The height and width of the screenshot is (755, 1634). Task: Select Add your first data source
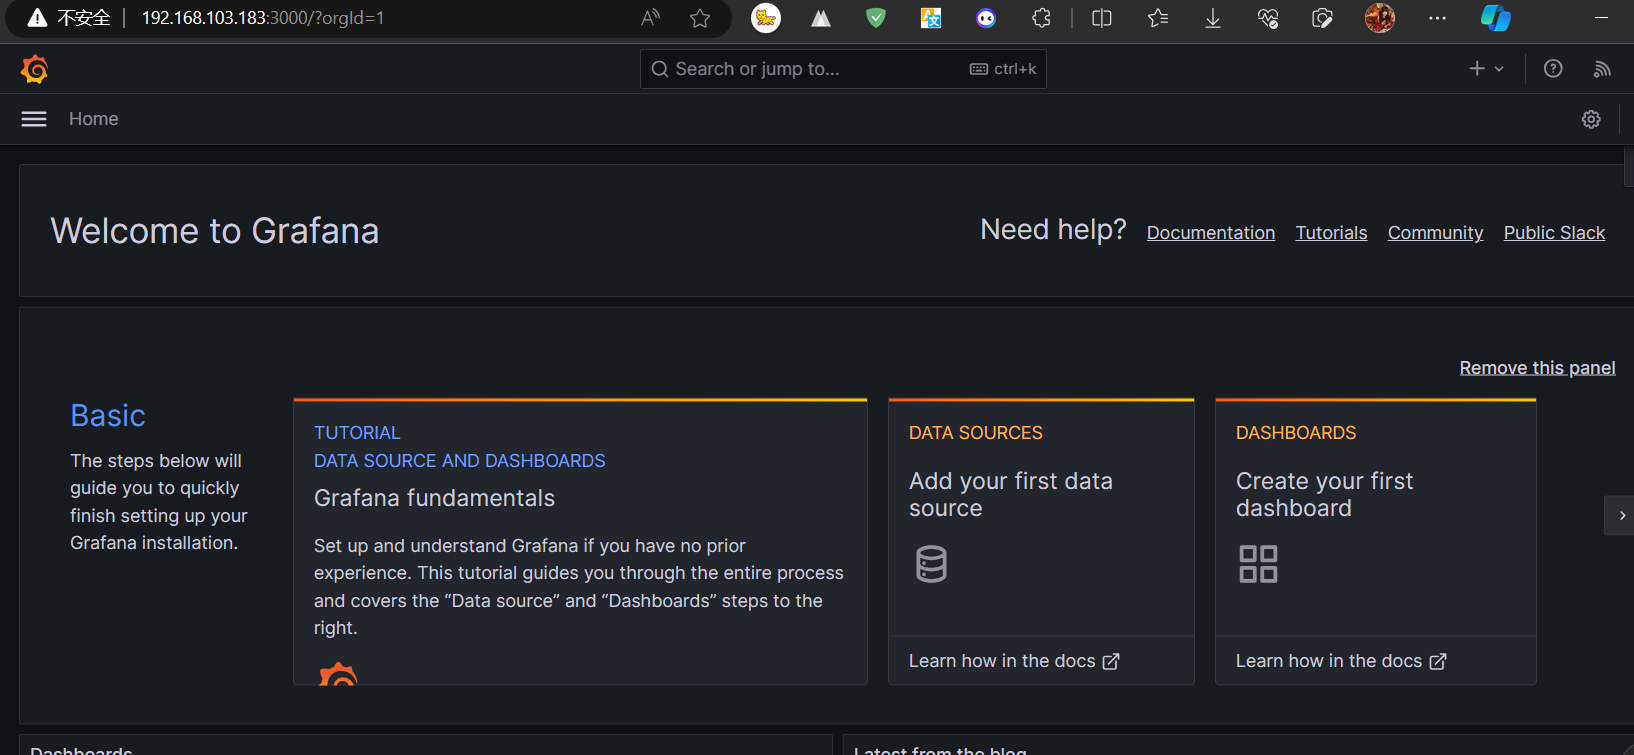click(x=1011, y=495)
